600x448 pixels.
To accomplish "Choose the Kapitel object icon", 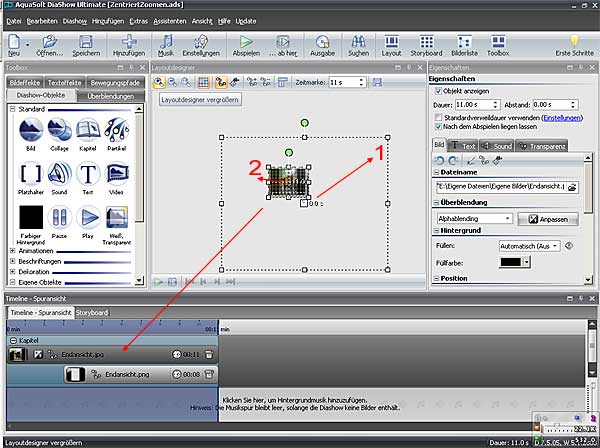I will coord(89,131).
